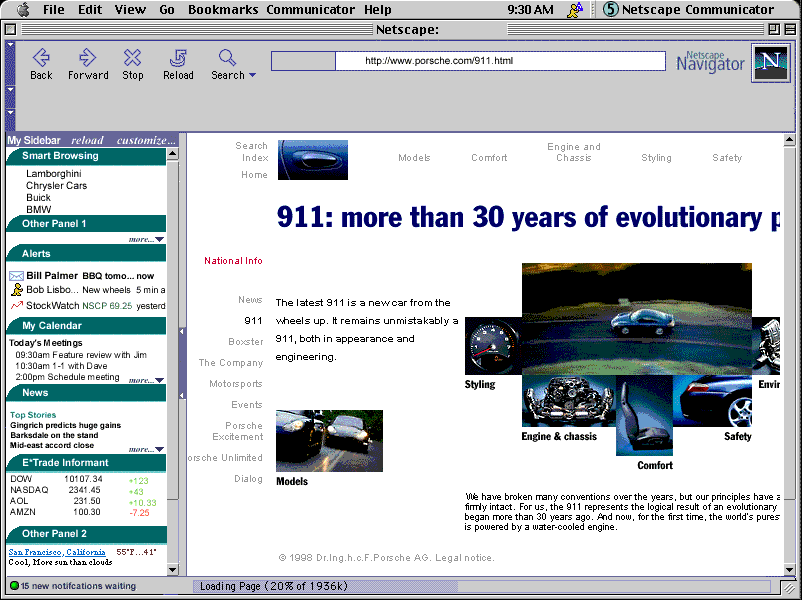Click the buddy icon beside Bob Lisbo

click(17, 290)
